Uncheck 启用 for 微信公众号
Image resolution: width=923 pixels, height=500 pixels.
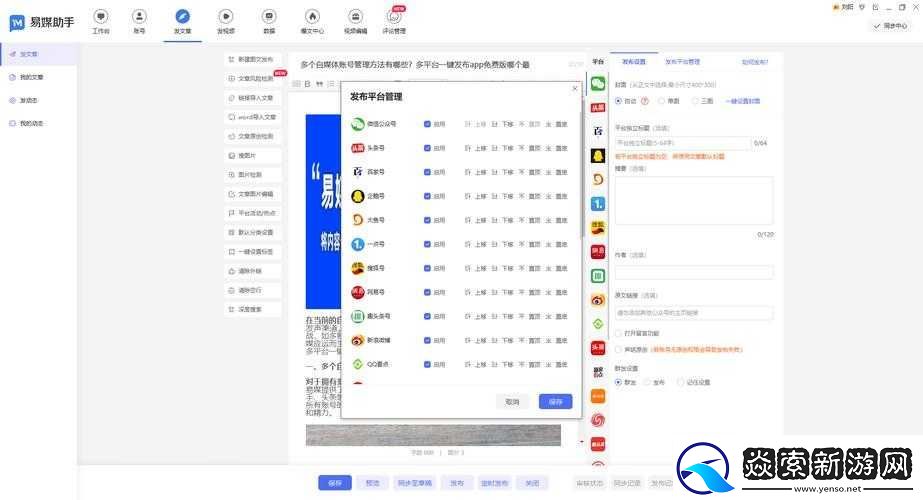427,124
